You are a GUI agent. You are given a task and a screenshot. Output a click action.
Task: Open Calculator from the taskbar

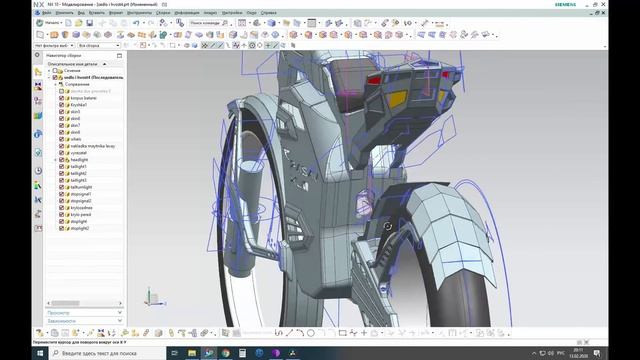tap(242, 353)
